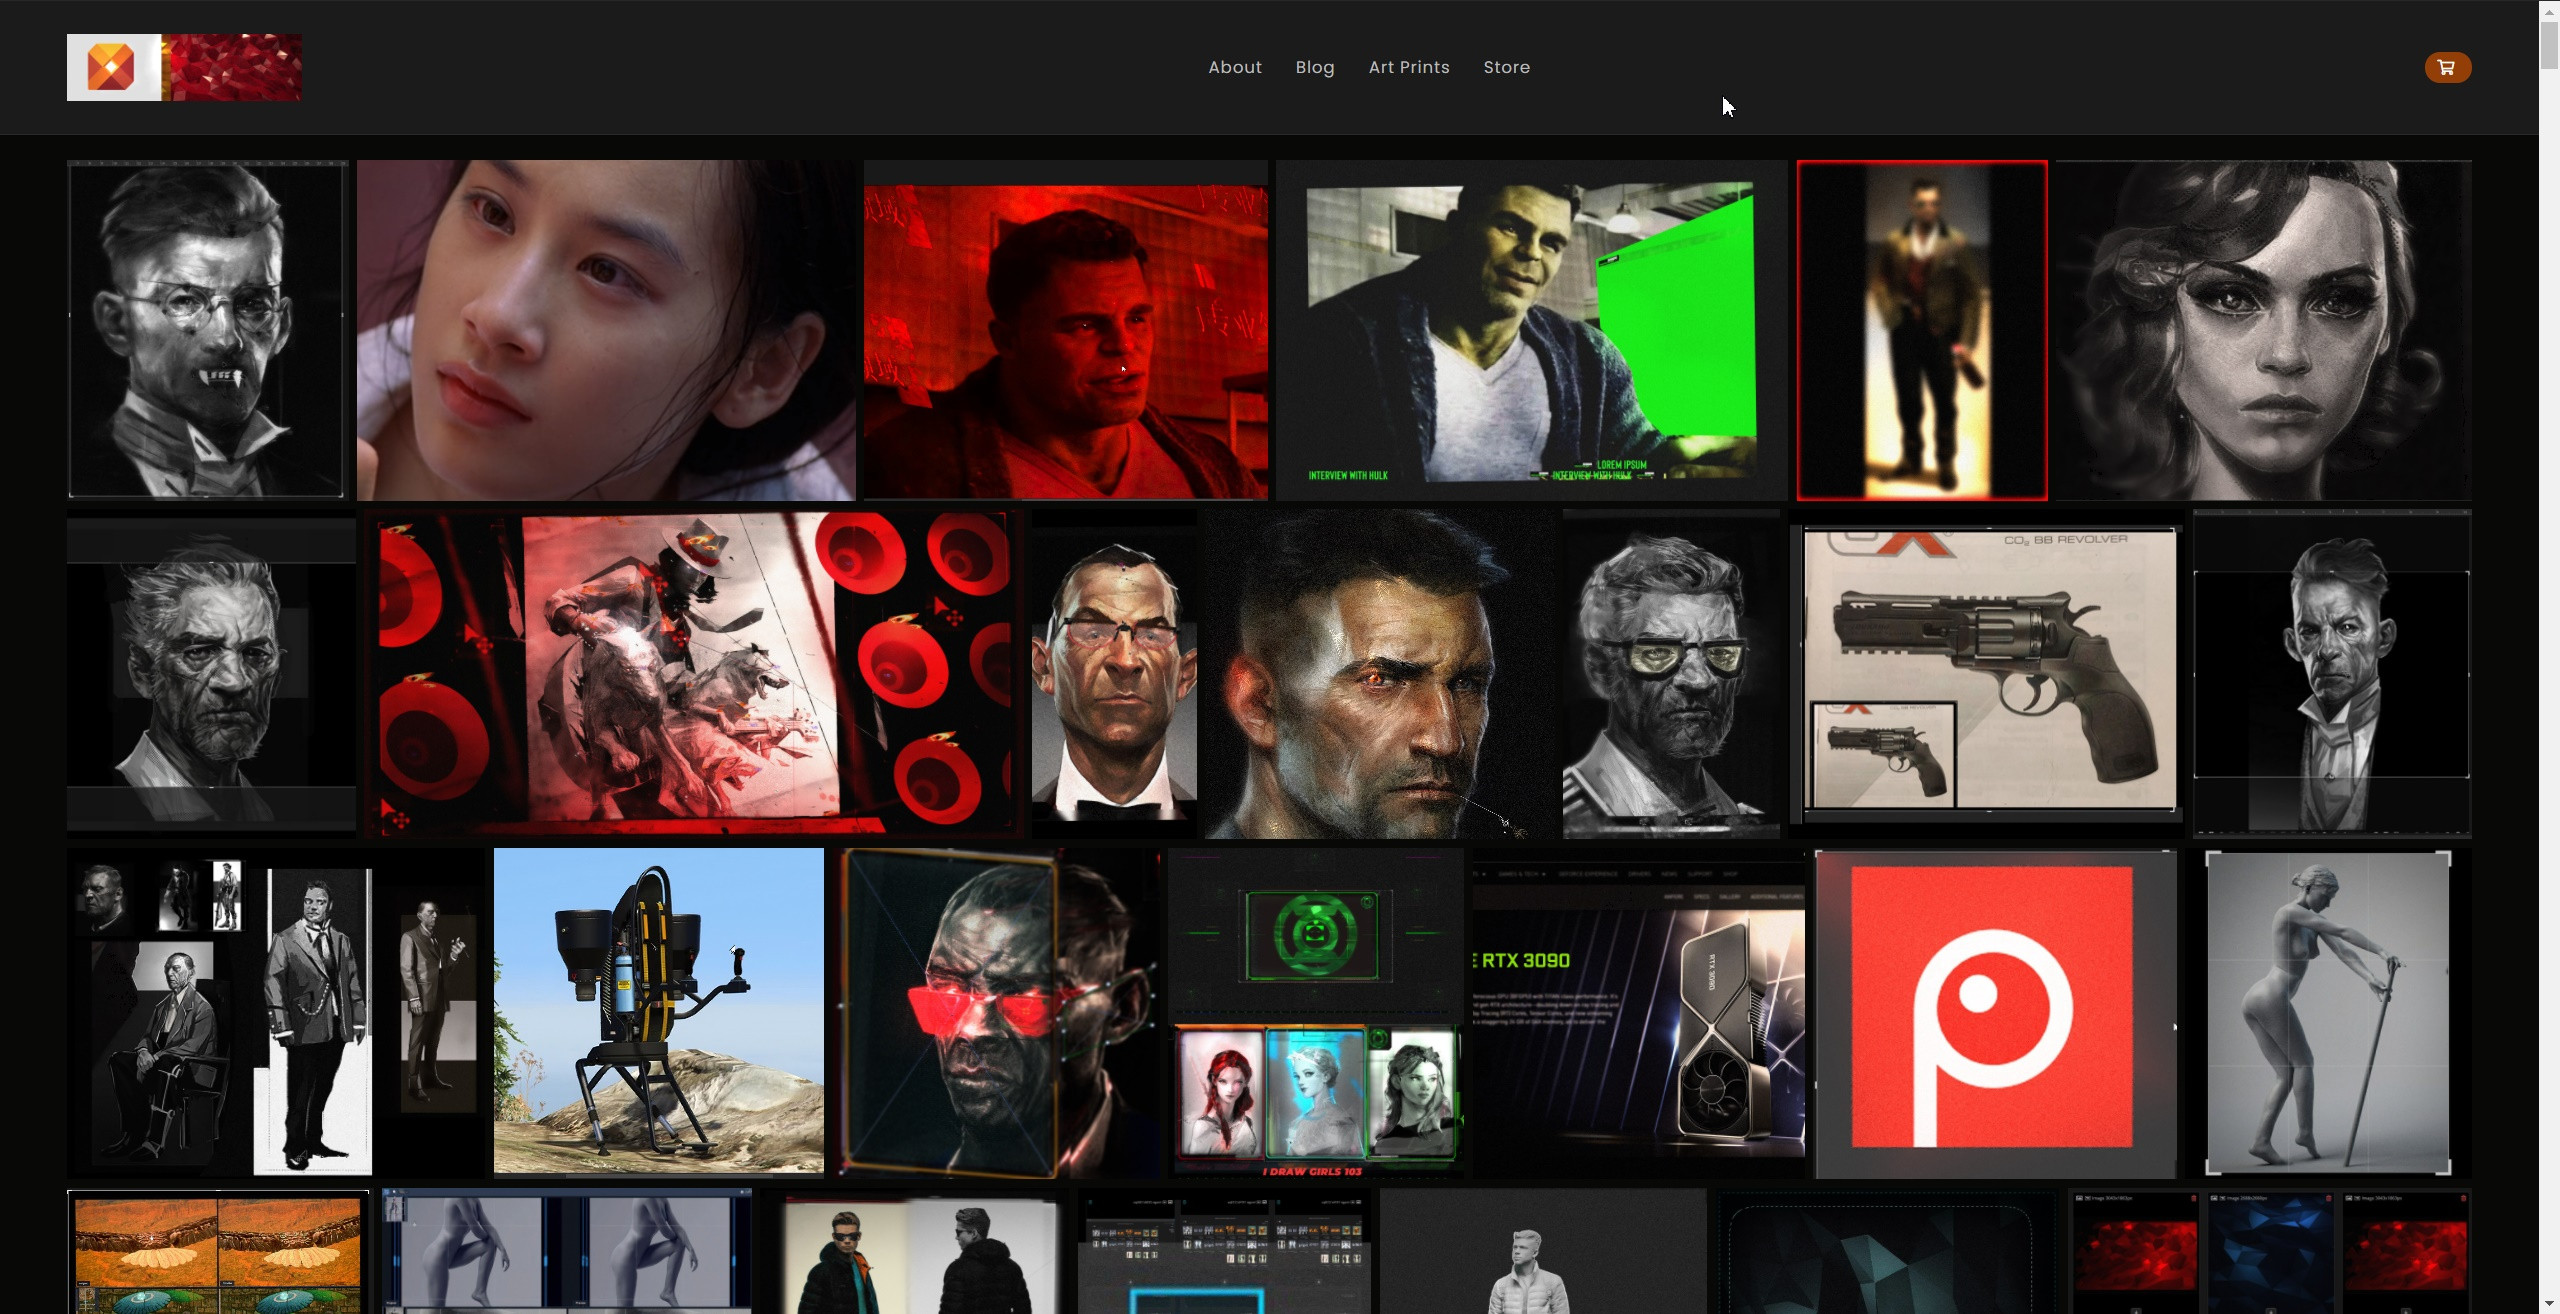Open the man in bow tie portrait
Viewport: 2560px width, 1314px height.
point(1114,674)
